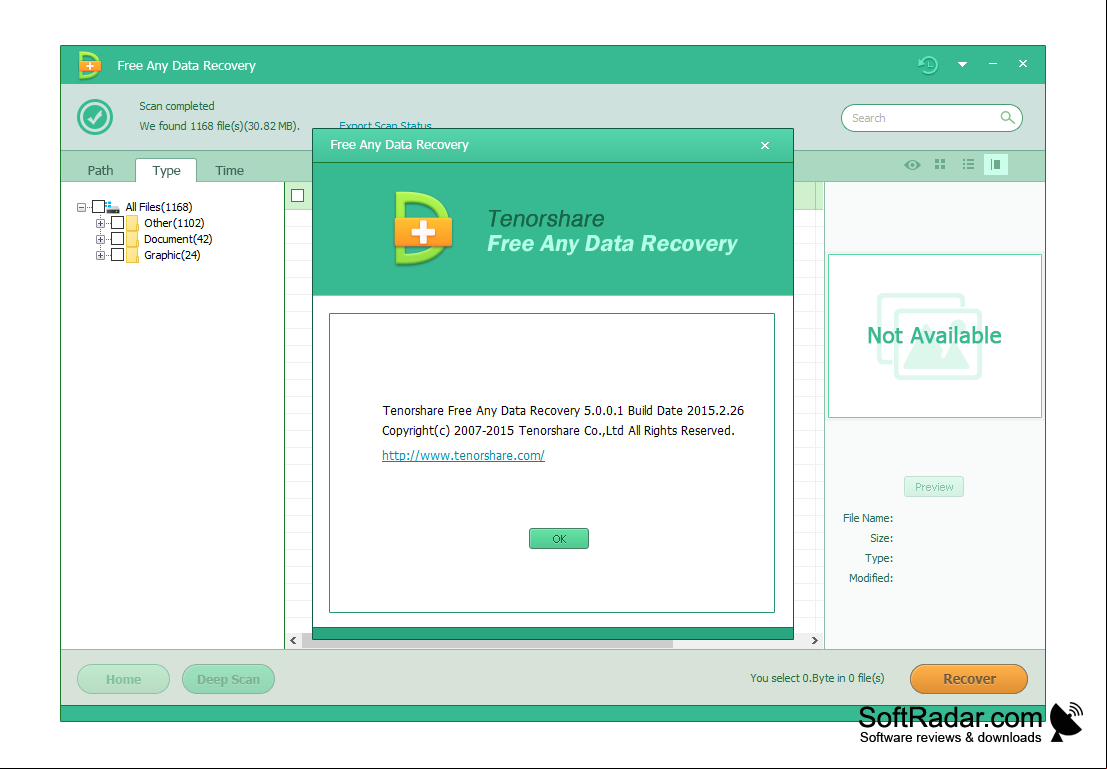The image size is (1107, 769).
Task: Open the Time tab
Action: click(229, 170)
